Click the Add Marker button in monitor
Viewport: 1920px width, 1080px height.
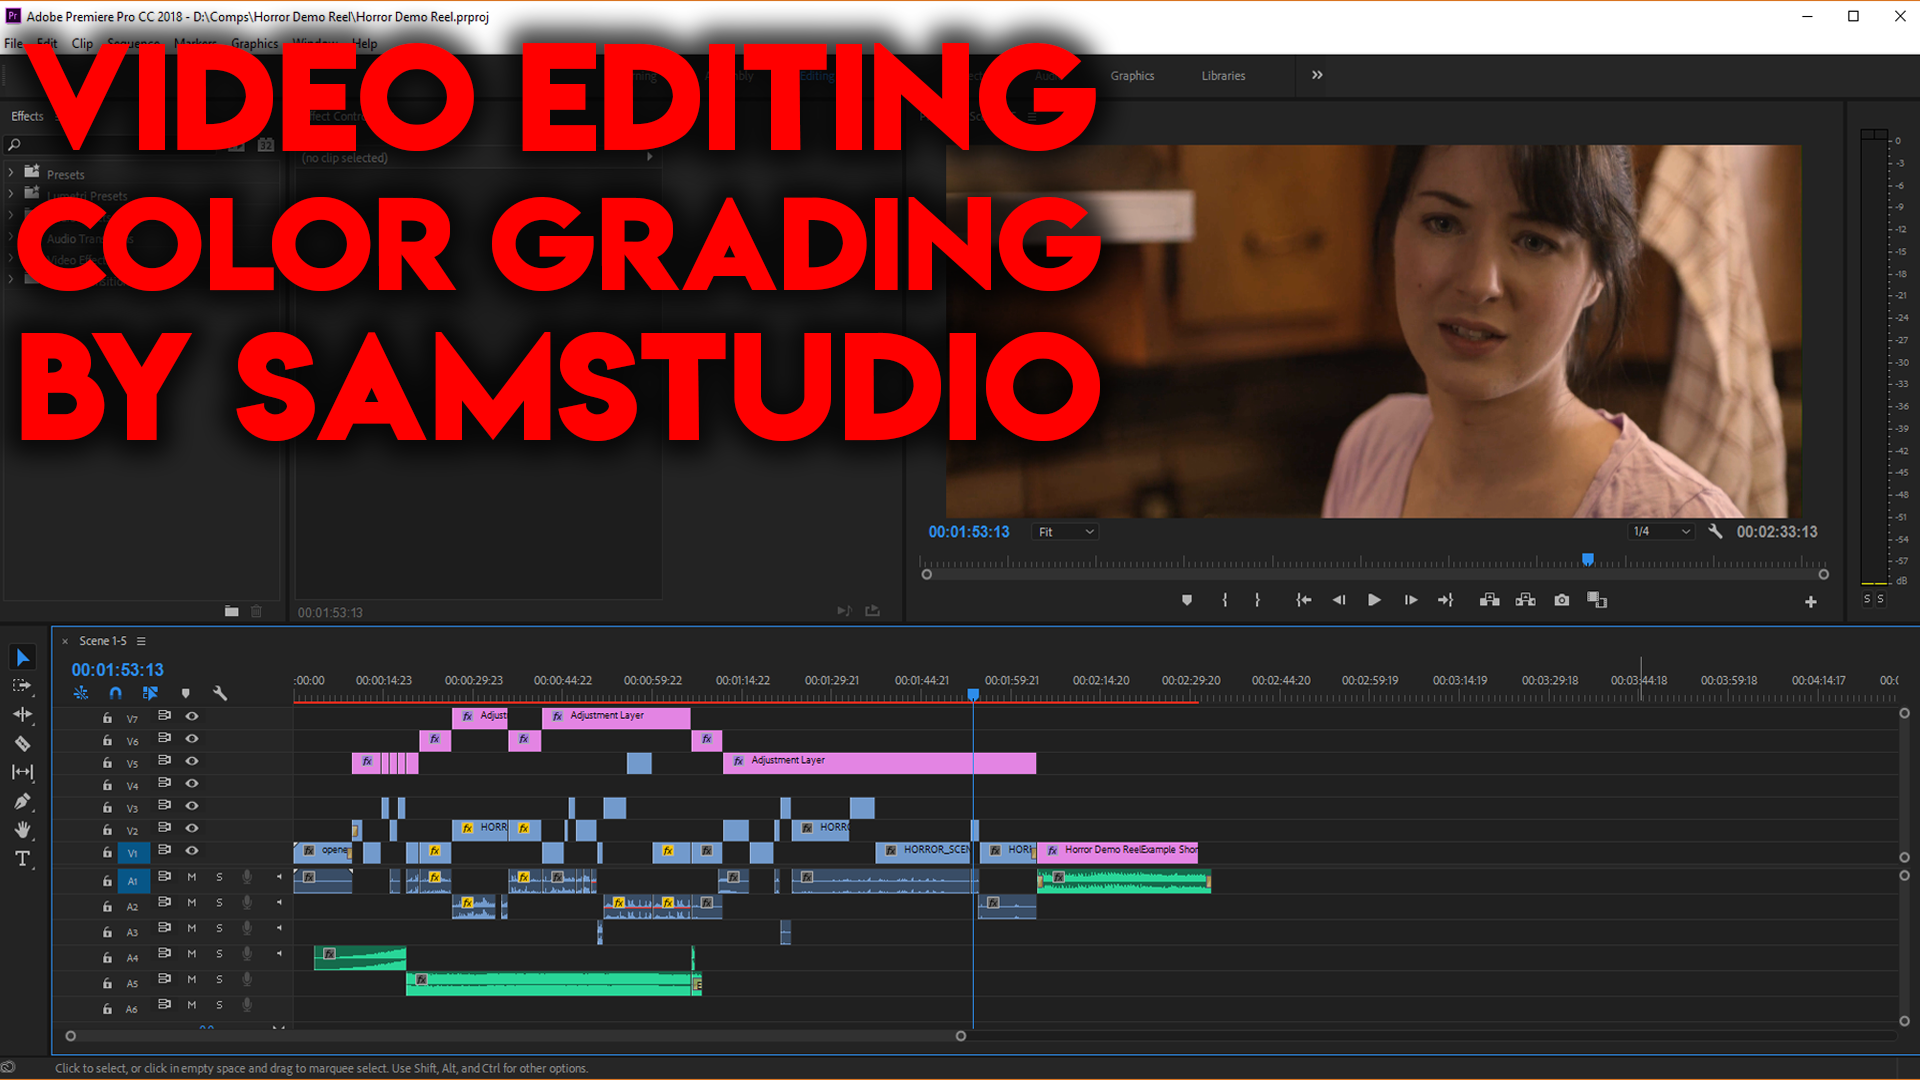pyautogui.click(x=1187, y=600)
